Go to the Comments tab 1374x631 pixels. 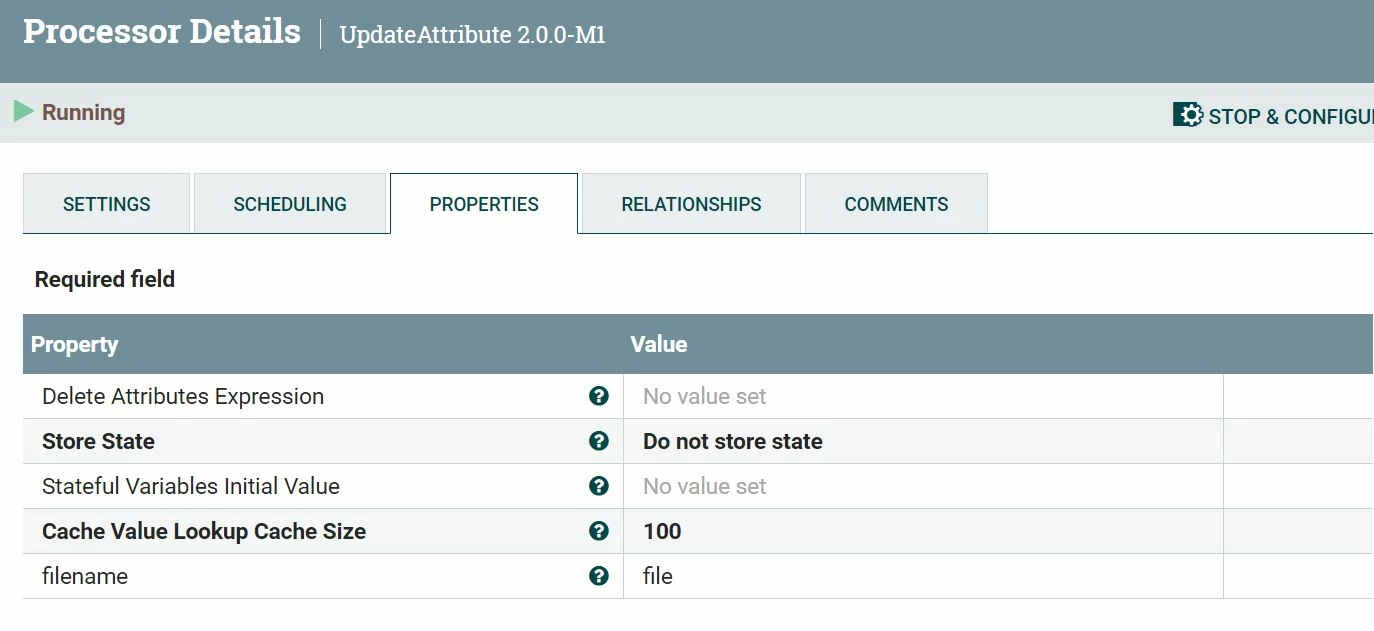(896, 204)
